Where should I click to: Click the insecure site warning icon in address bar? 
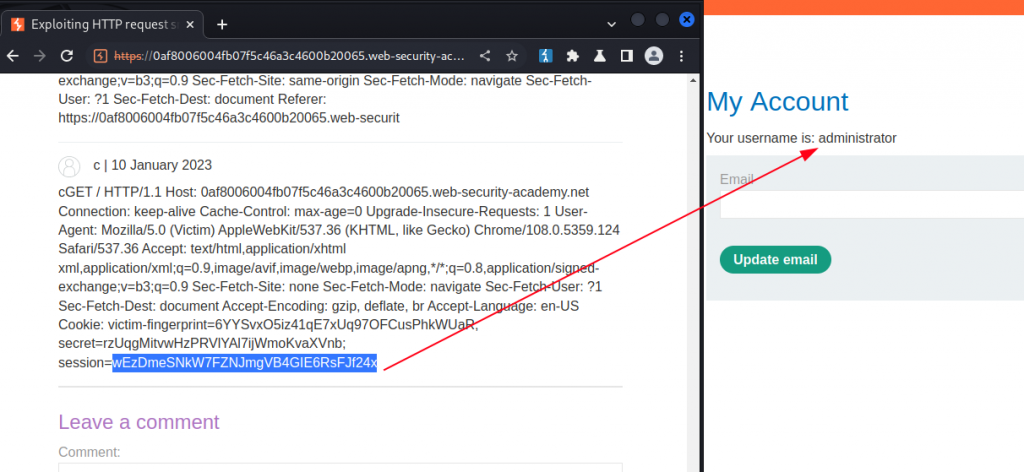pyautogui.click(x=100, y=56)
